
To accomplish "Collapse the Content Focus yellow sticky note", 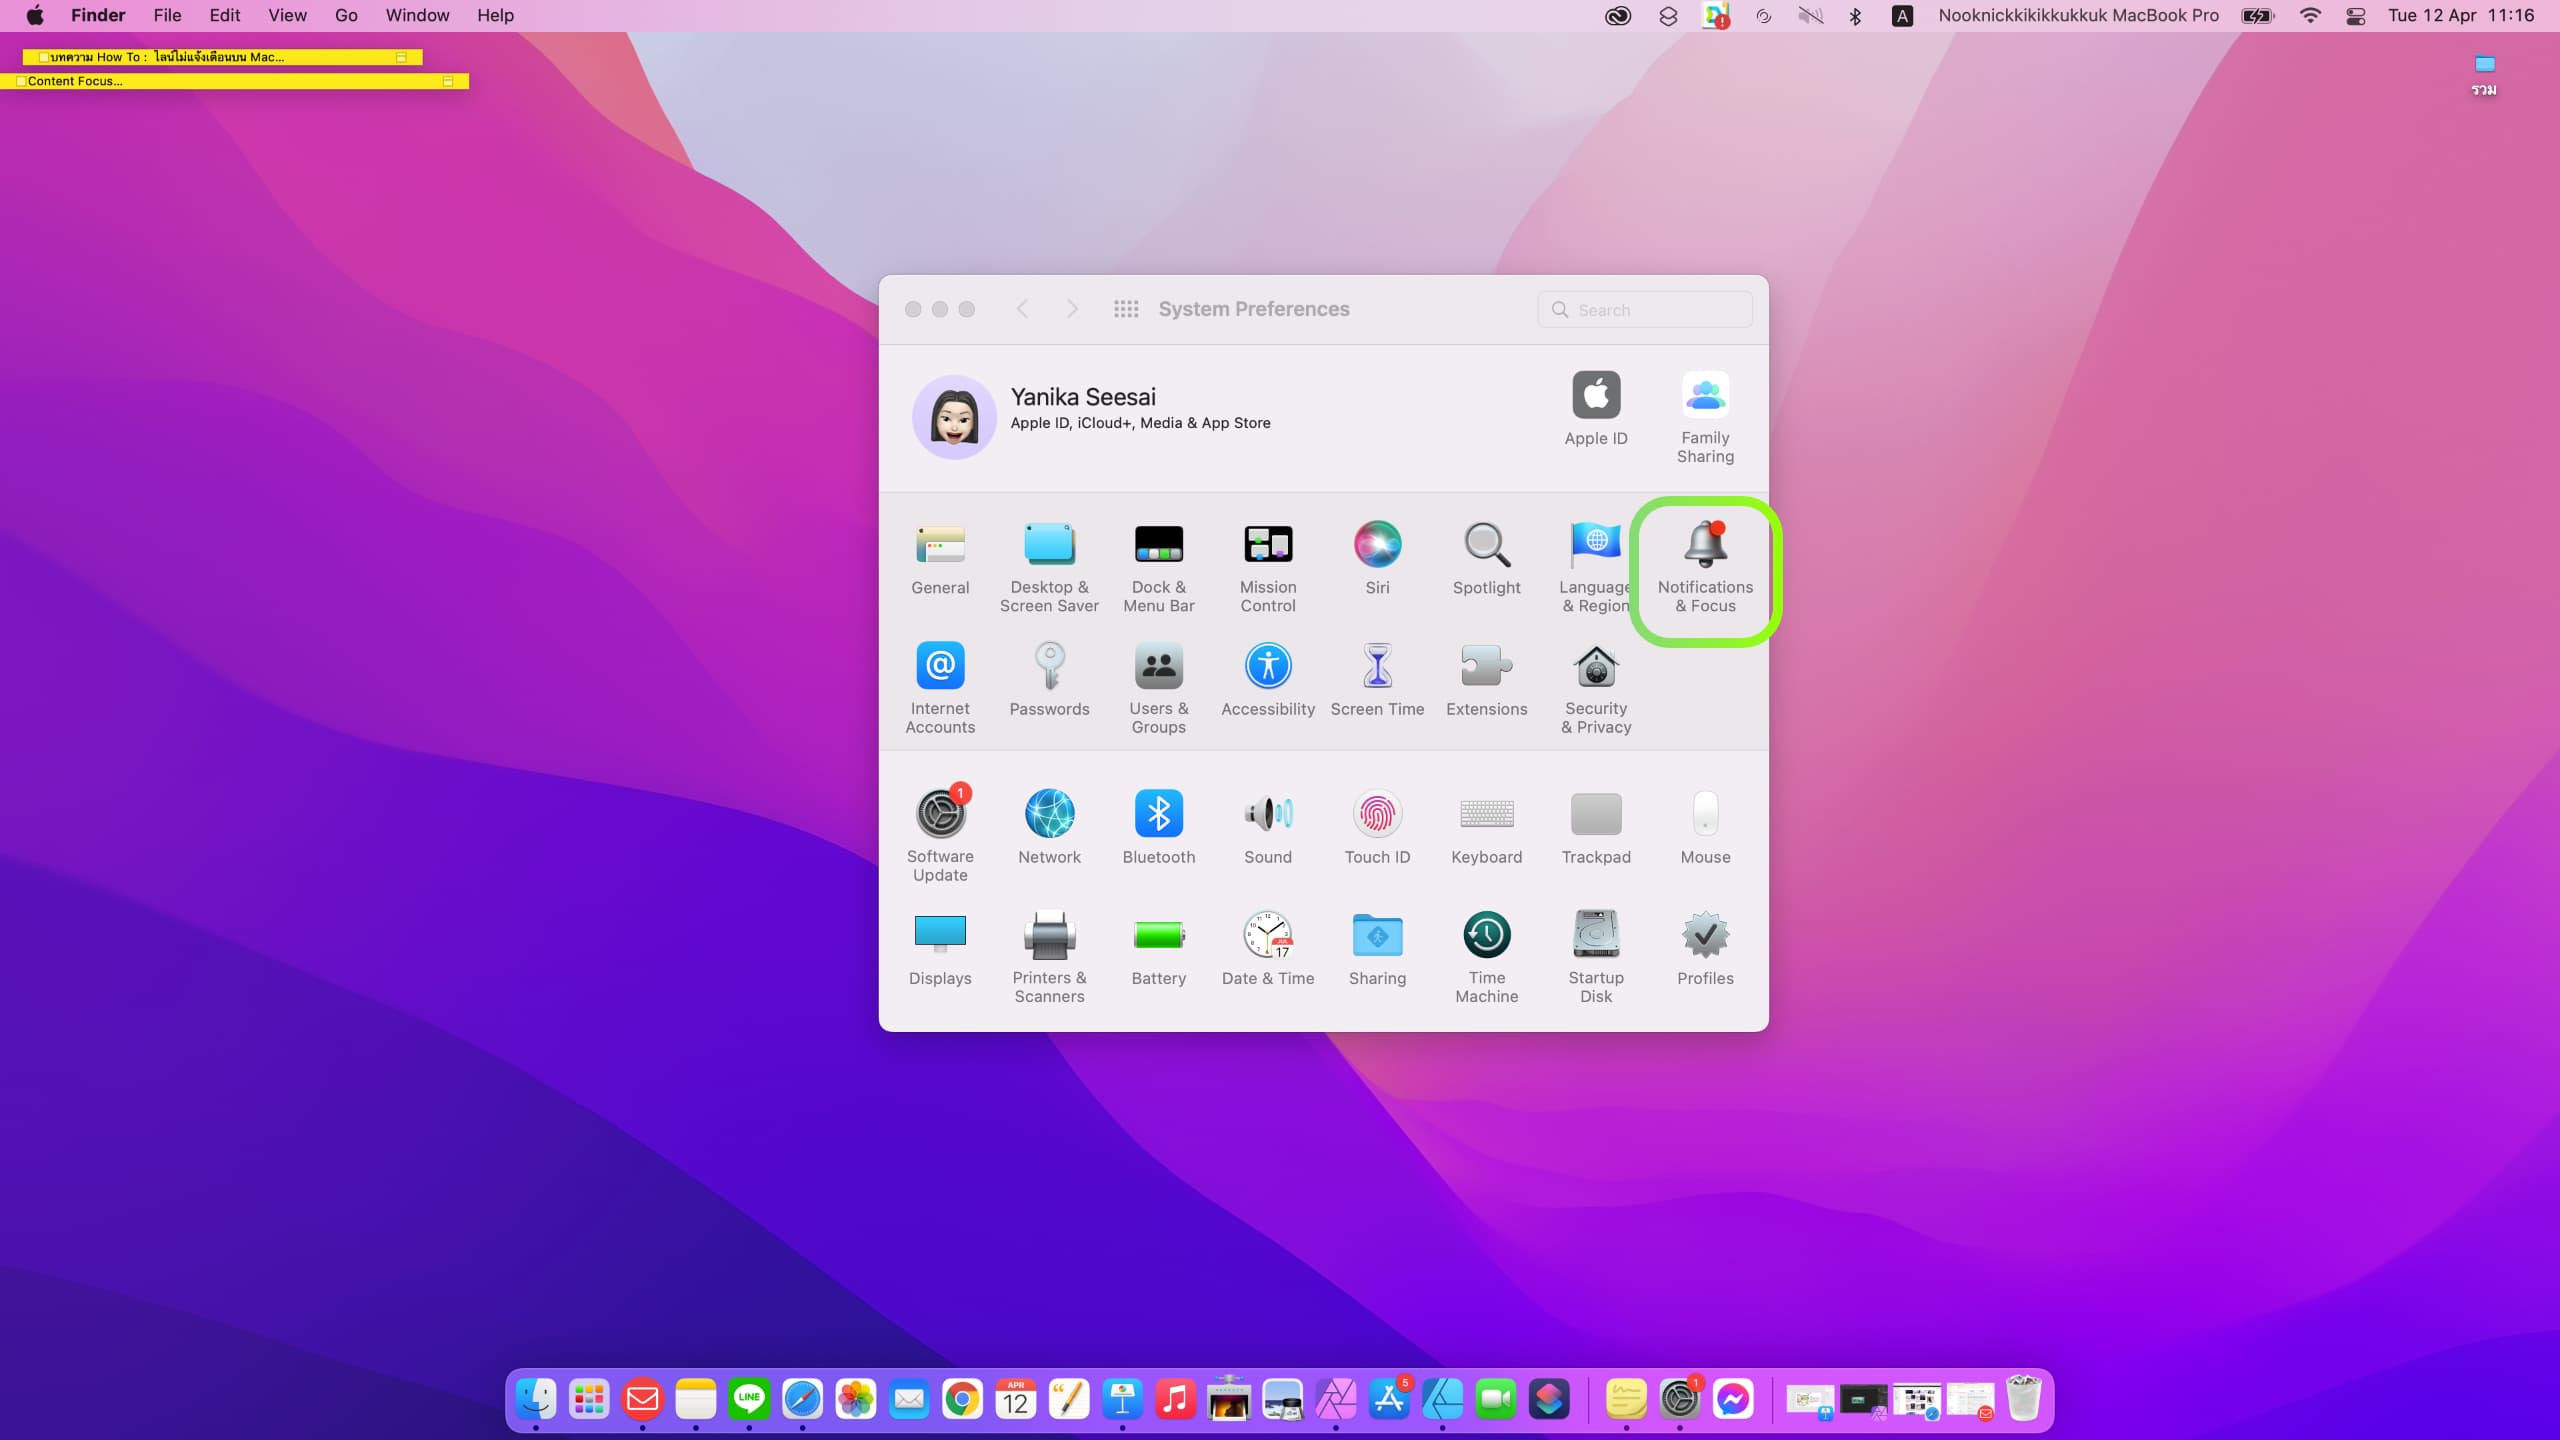I will click(x=448, y=81).
